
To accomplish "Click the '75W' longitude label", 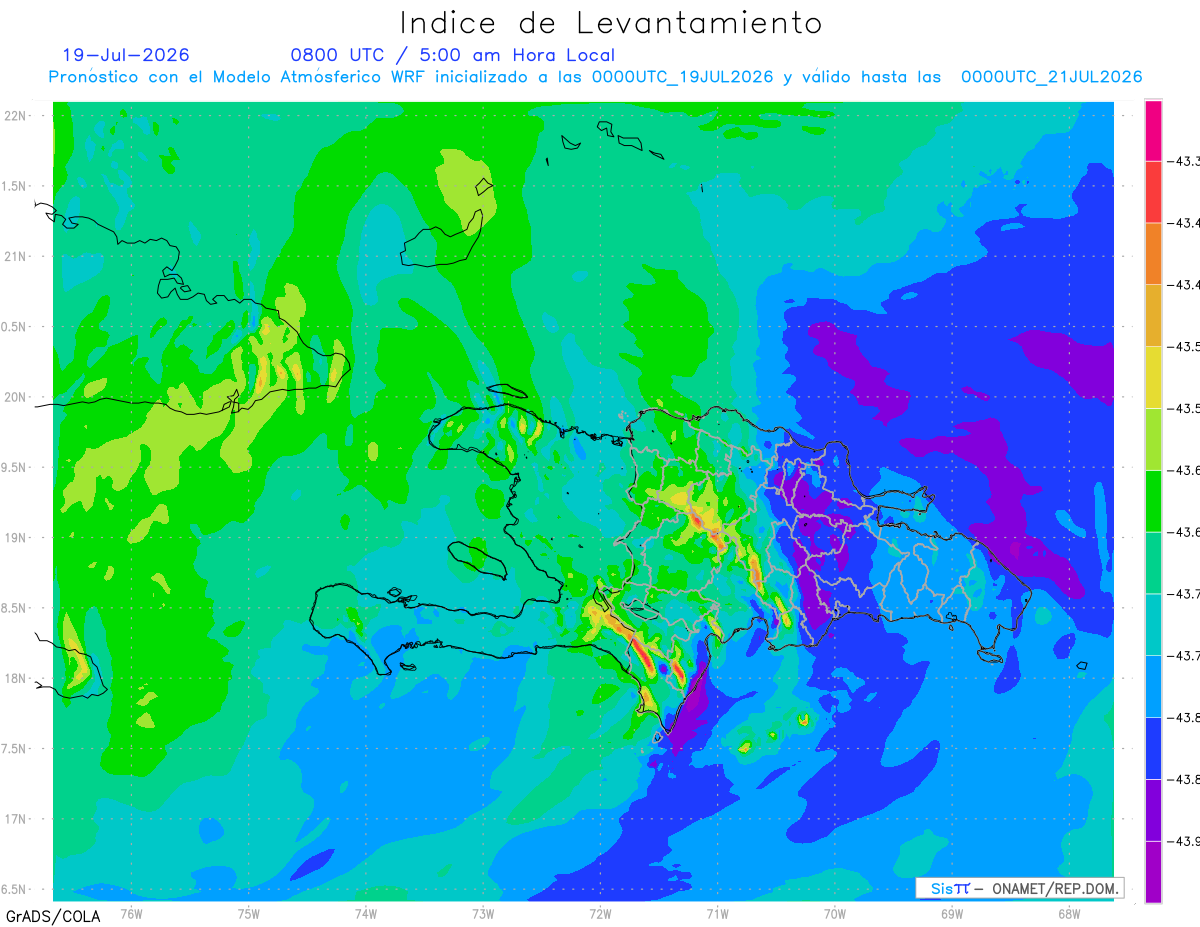I will click(x=249, y=913).
